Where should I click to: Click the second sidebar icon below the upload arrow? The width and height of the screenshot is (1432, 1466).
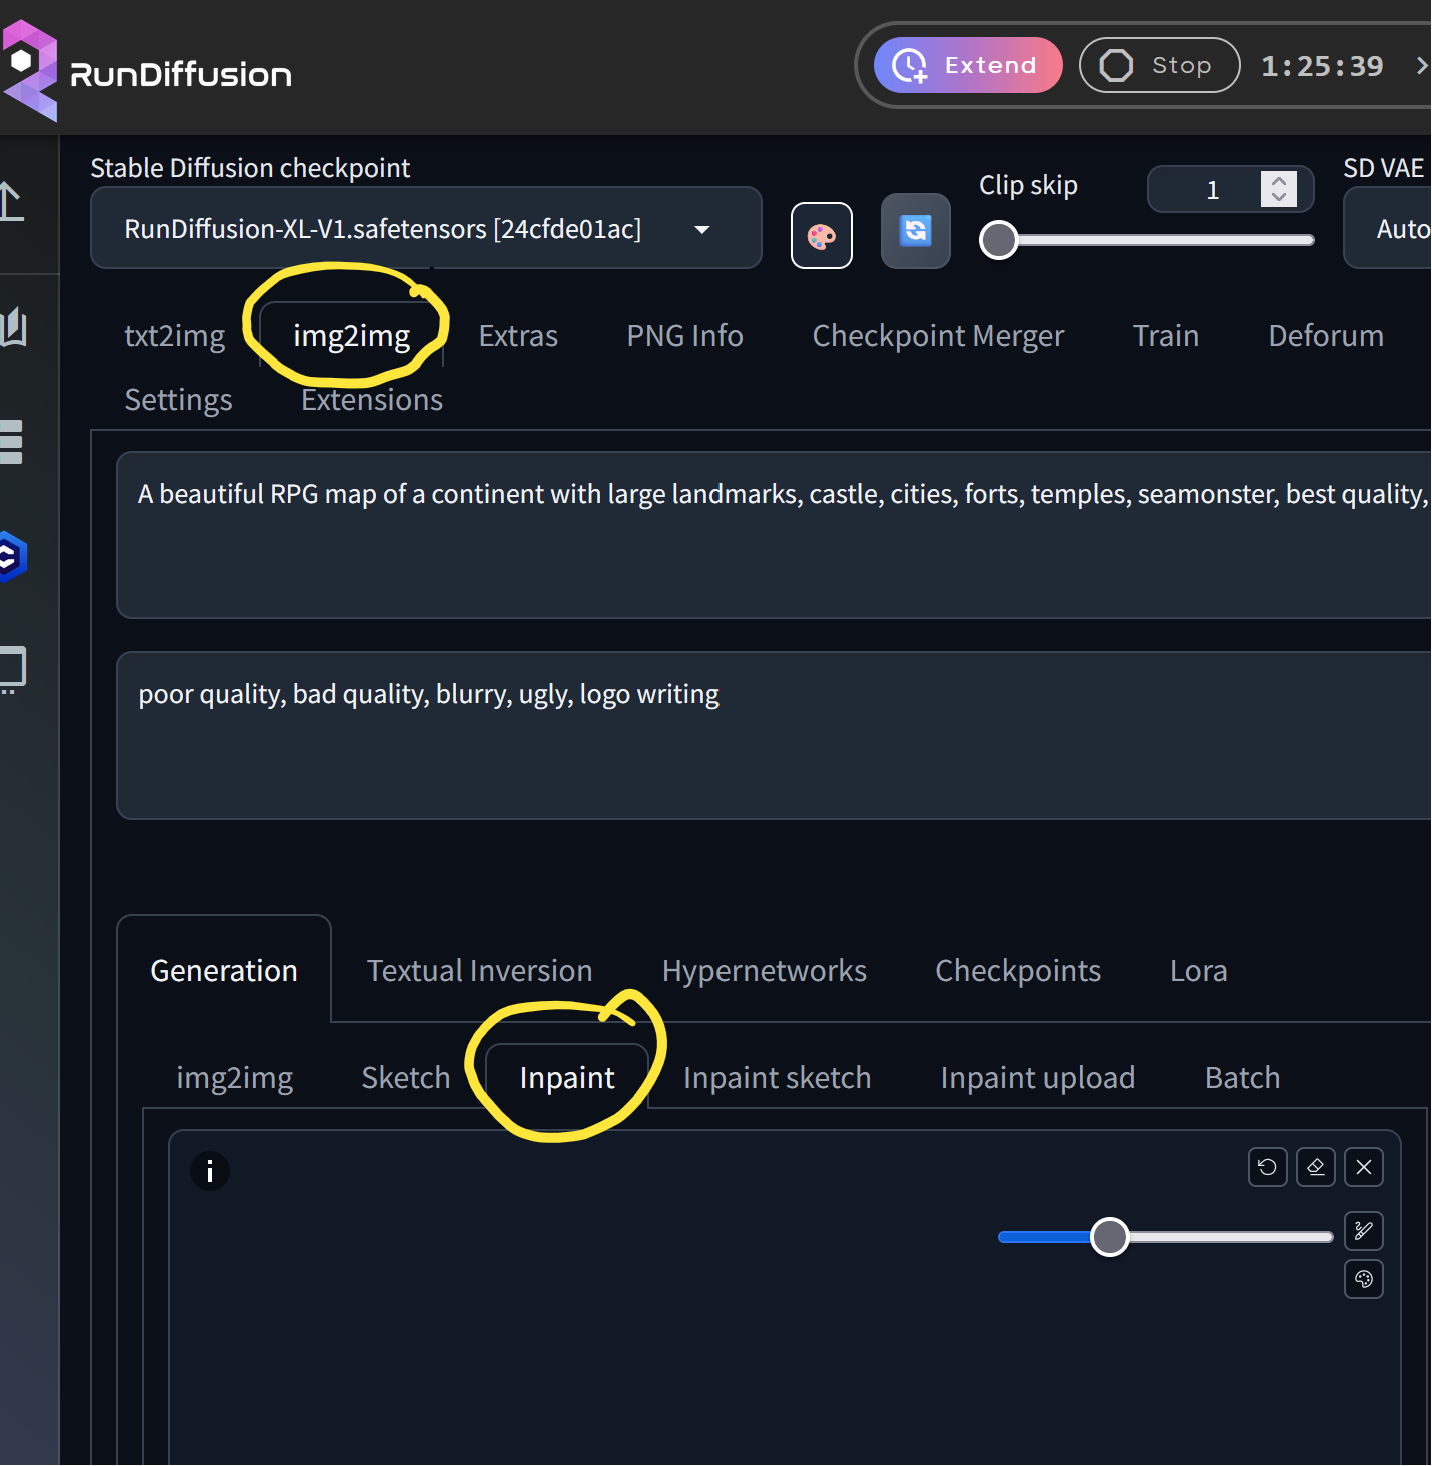click(x=13, y=326)
